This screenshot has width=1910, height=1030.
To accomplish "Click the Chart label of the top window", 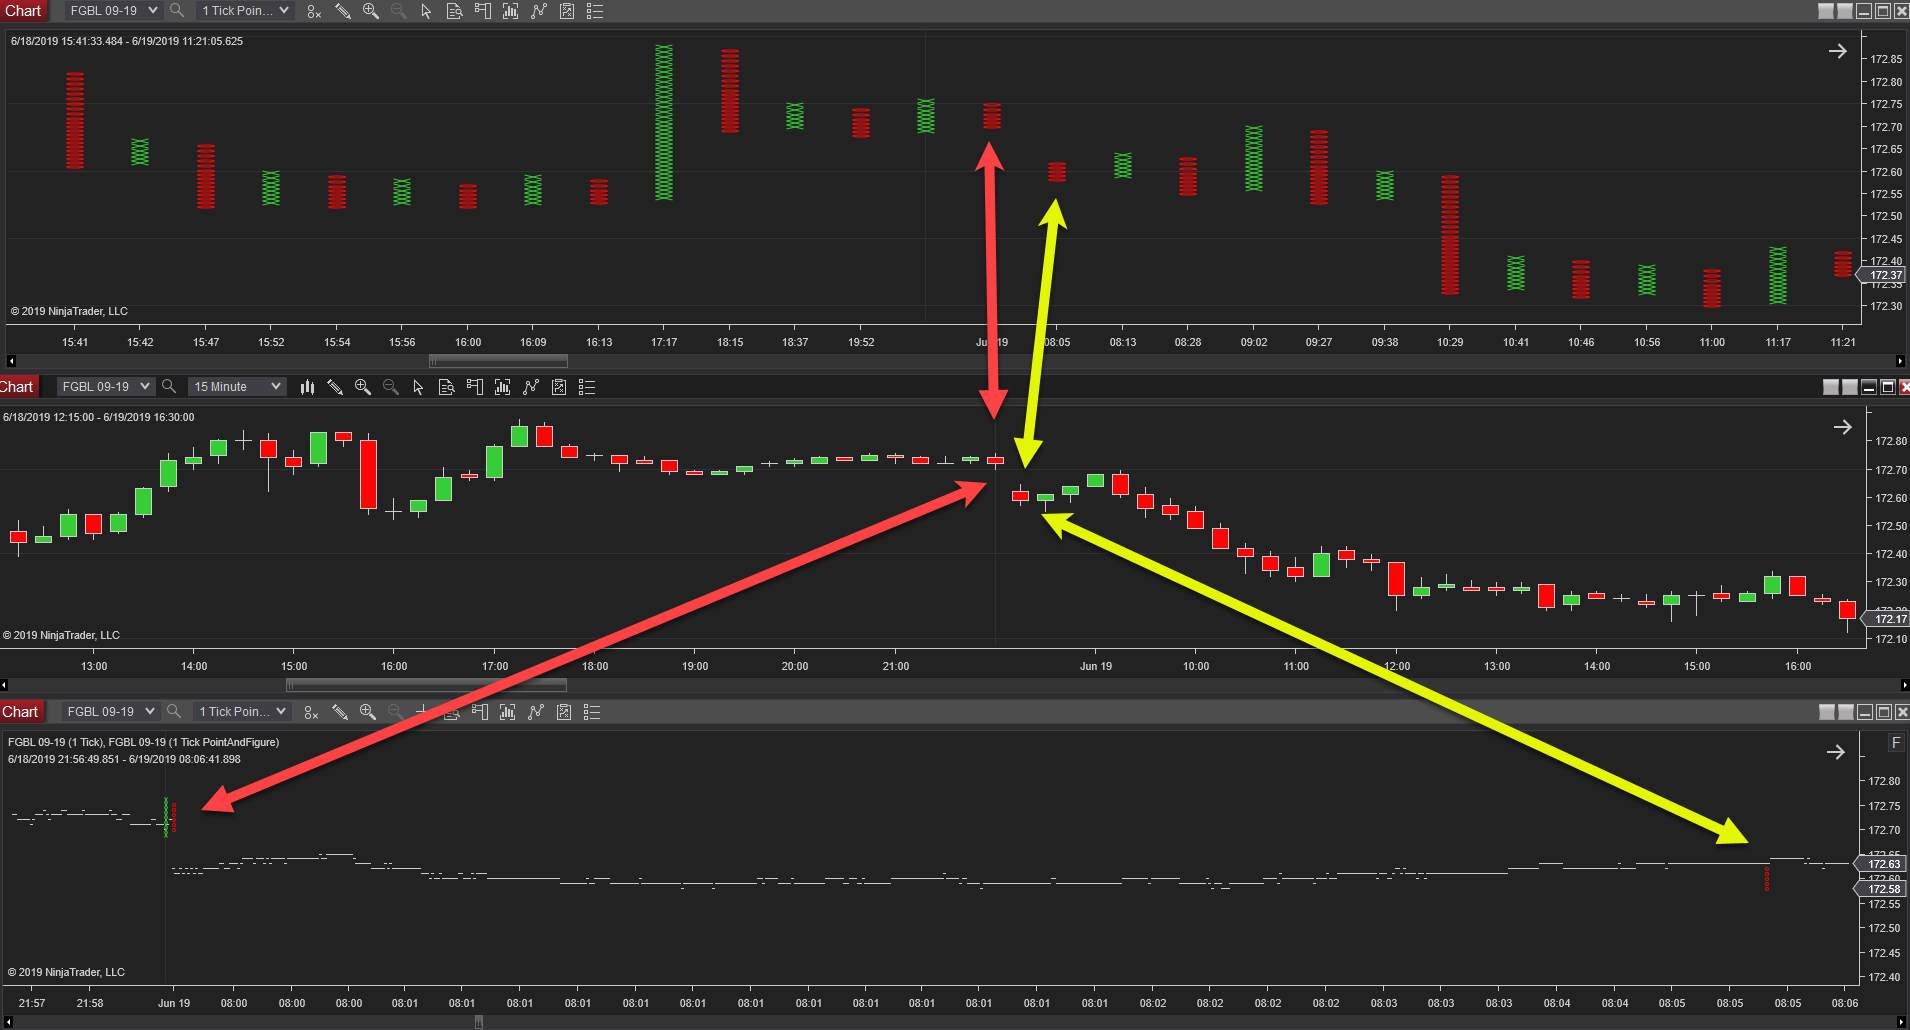I will pyautogui.click(x=23, y=11).
